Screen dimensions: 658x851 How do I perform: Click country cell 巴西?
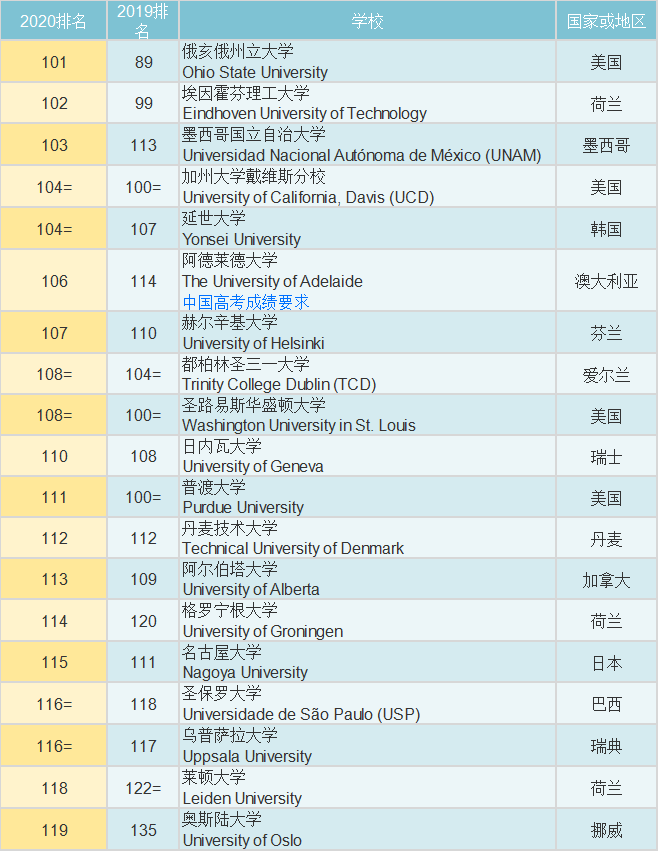click(606, 704)
